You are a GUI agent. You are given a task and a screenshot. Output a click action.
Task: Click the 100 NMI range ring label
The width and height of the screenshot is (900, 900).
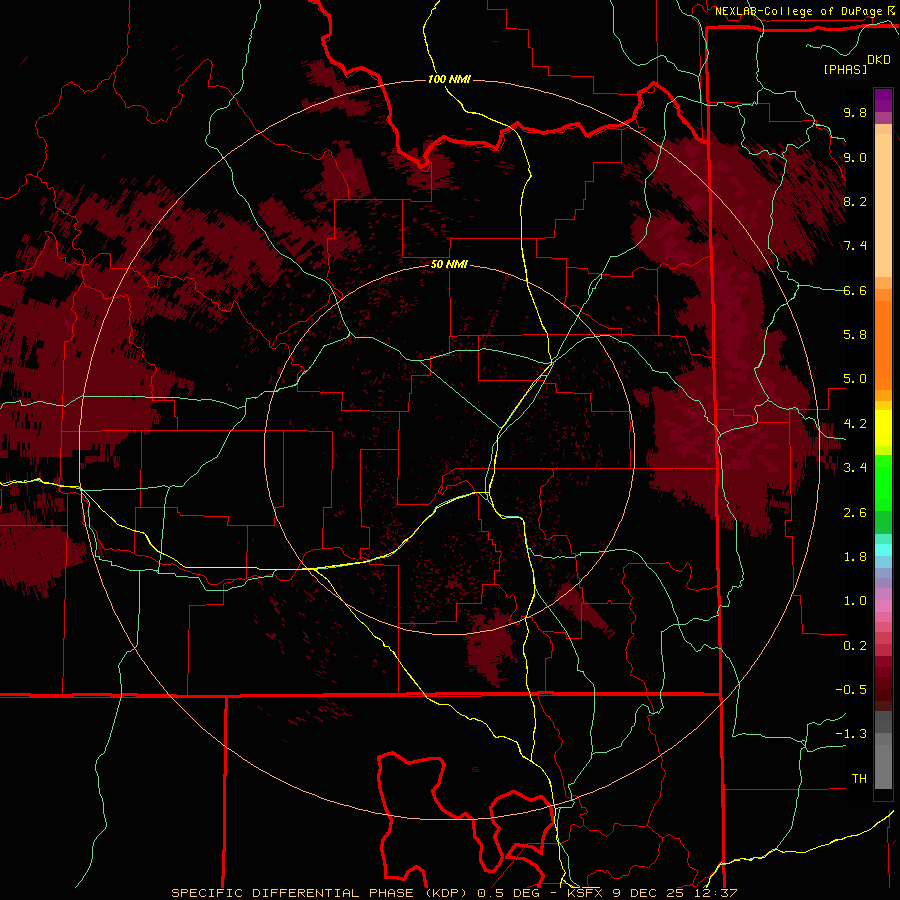[449, 79]
